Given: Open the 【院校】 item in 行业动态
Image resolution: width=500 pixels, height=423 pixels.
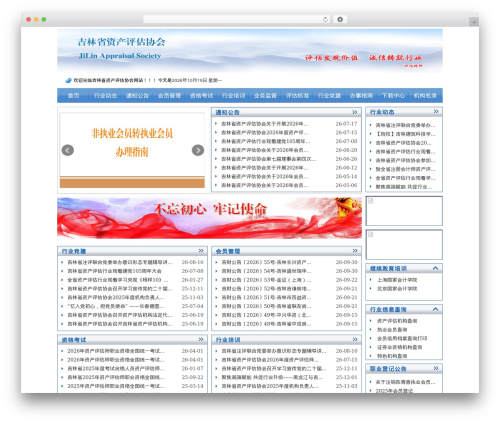Looking at the screenshot, I should point(405,134).
